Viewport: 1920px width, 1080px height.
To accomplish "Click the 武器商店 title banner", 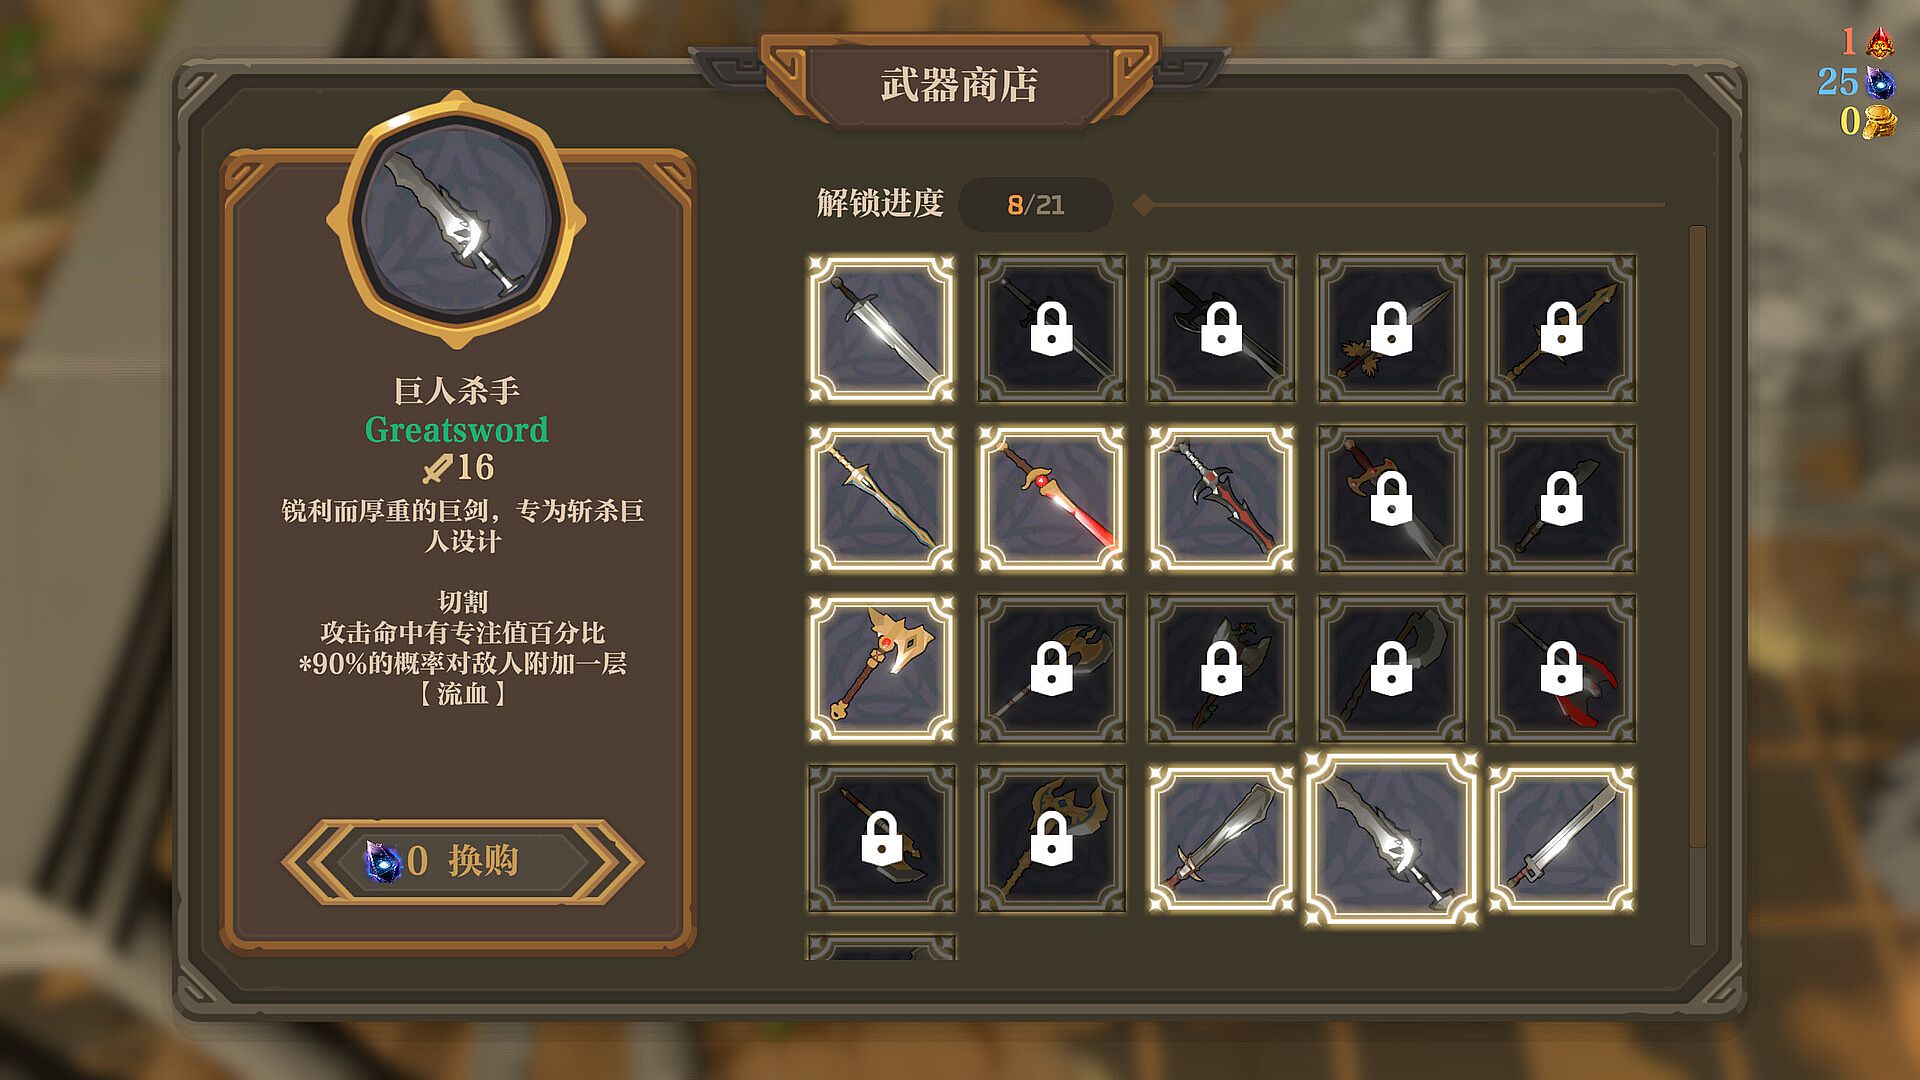I will pos(959,84).
